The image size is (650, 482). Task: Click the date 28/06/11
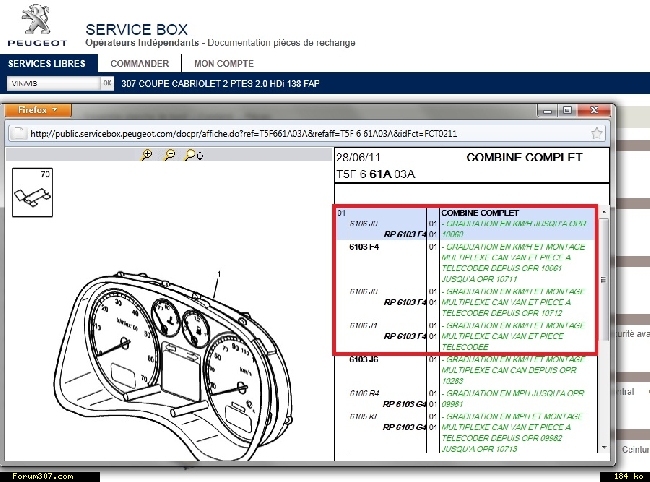click(358, 157)
